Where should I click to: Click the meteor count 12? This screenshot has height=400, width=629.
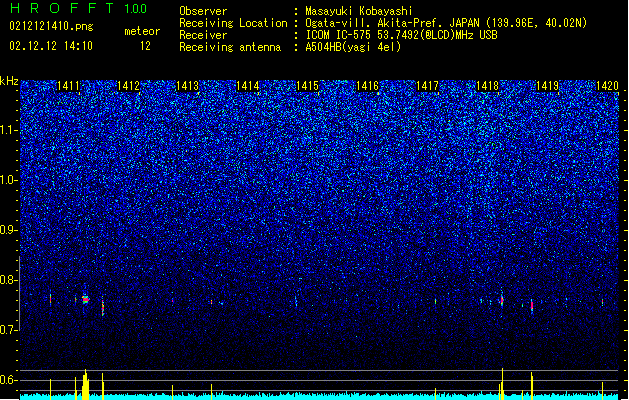(145, 46)
